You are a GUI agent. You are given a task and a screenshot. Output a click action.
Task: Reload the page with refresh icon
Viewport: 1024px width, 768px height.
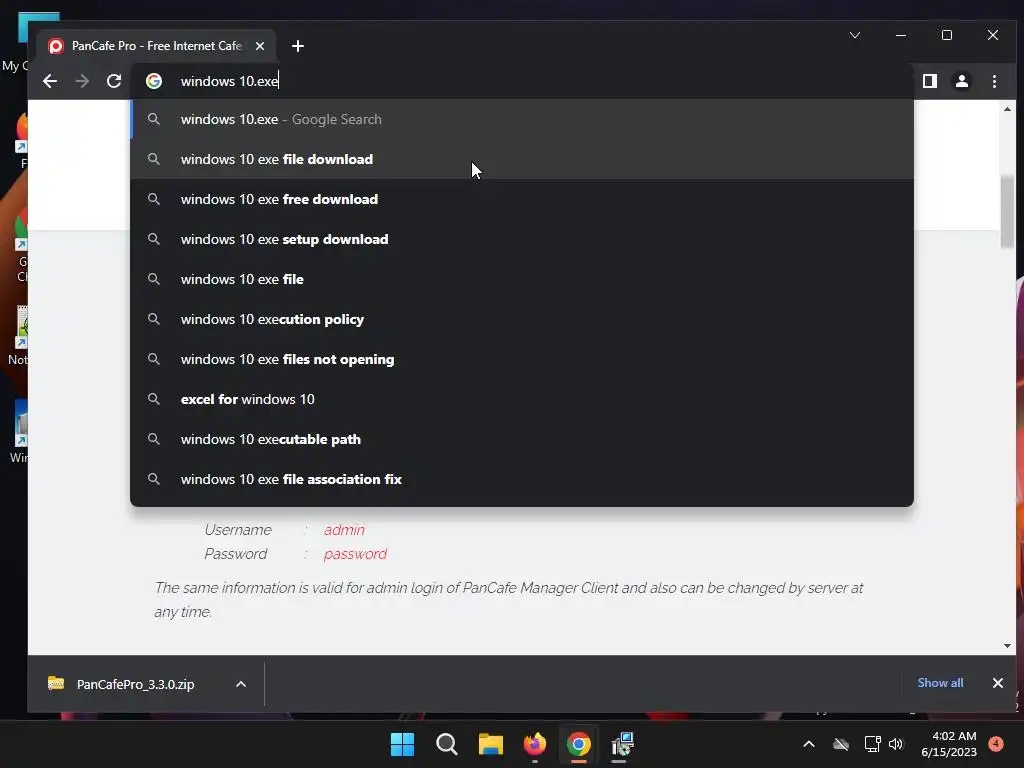pos(114,81)
